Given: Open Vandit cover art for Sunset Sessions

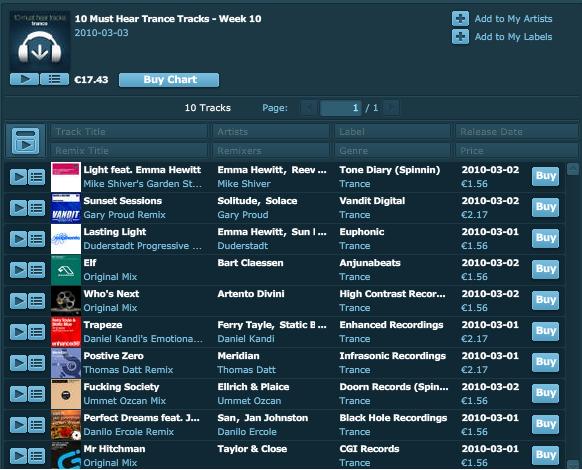Looking at the screenshot, I should [x=66, y=208].
